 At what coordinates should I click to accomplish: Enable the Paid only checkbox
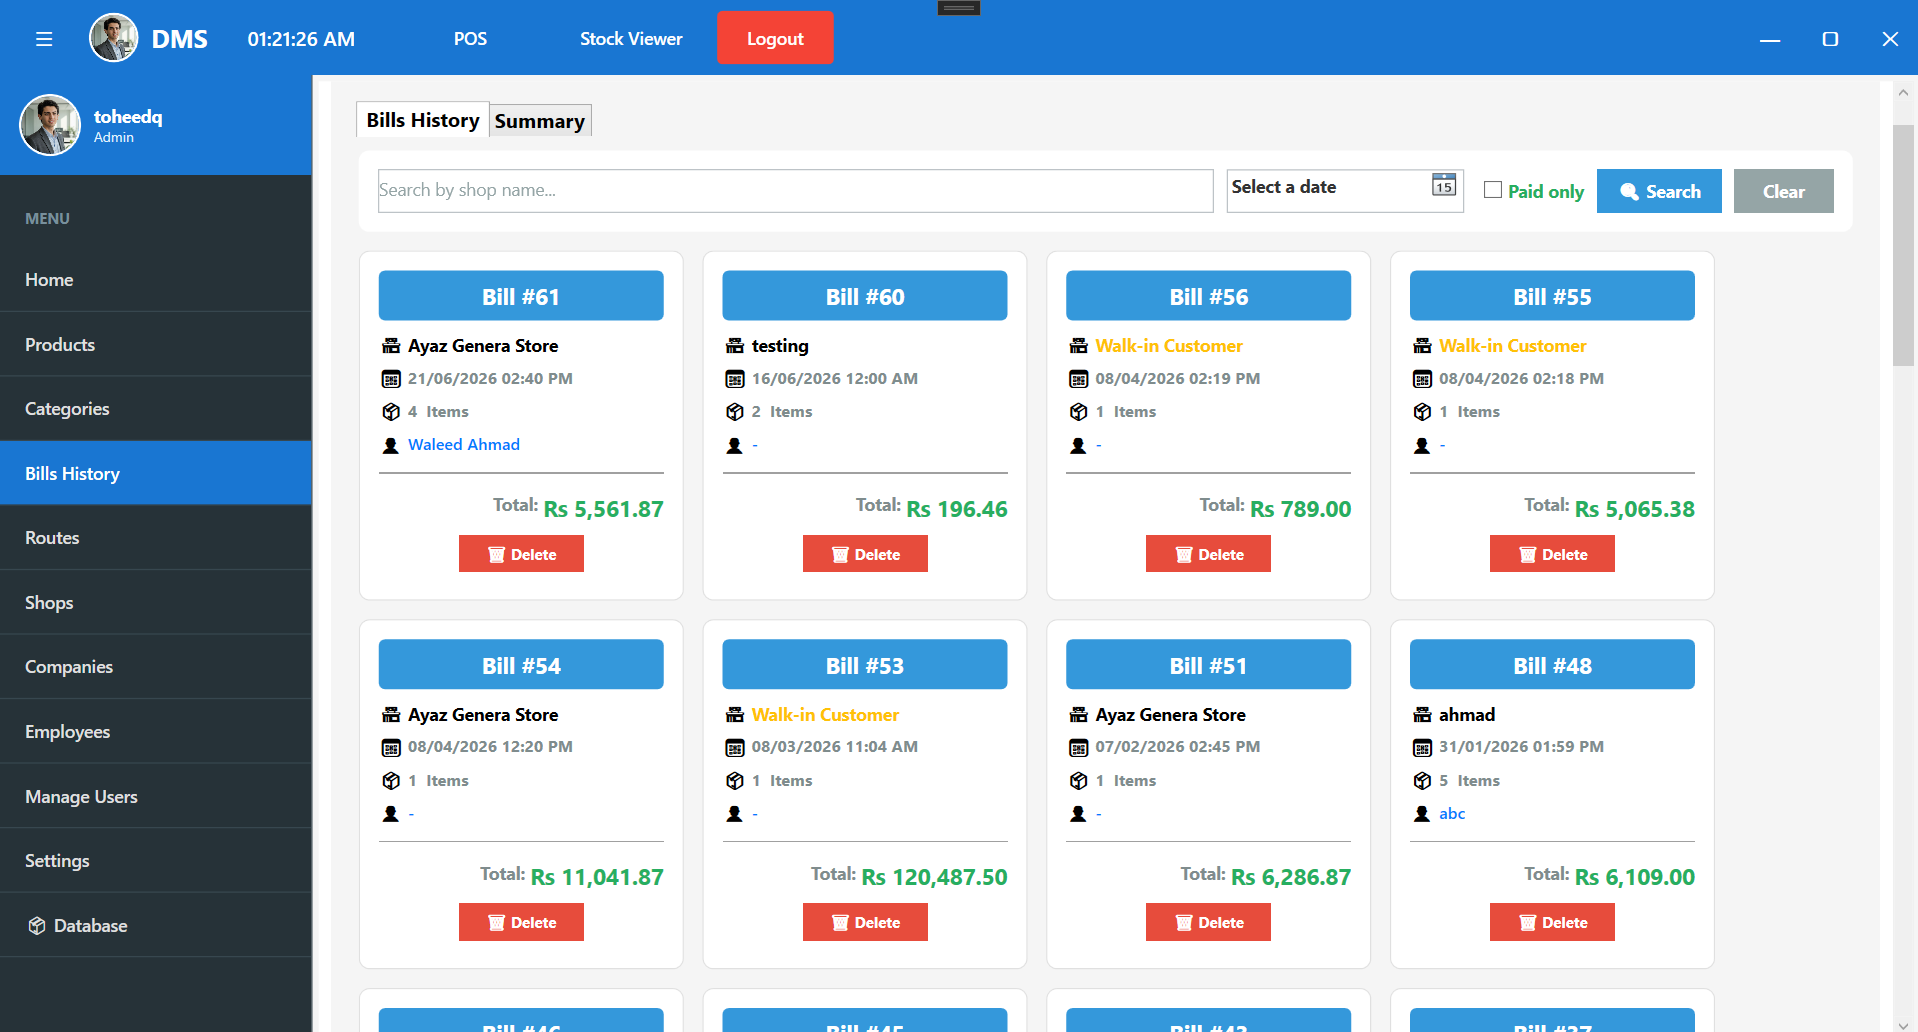[1493, 190]
